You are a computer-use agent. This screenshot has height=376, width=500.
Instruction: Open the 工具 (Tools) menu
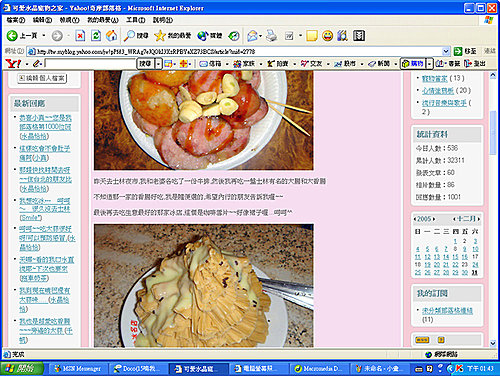tap(135, 20)
